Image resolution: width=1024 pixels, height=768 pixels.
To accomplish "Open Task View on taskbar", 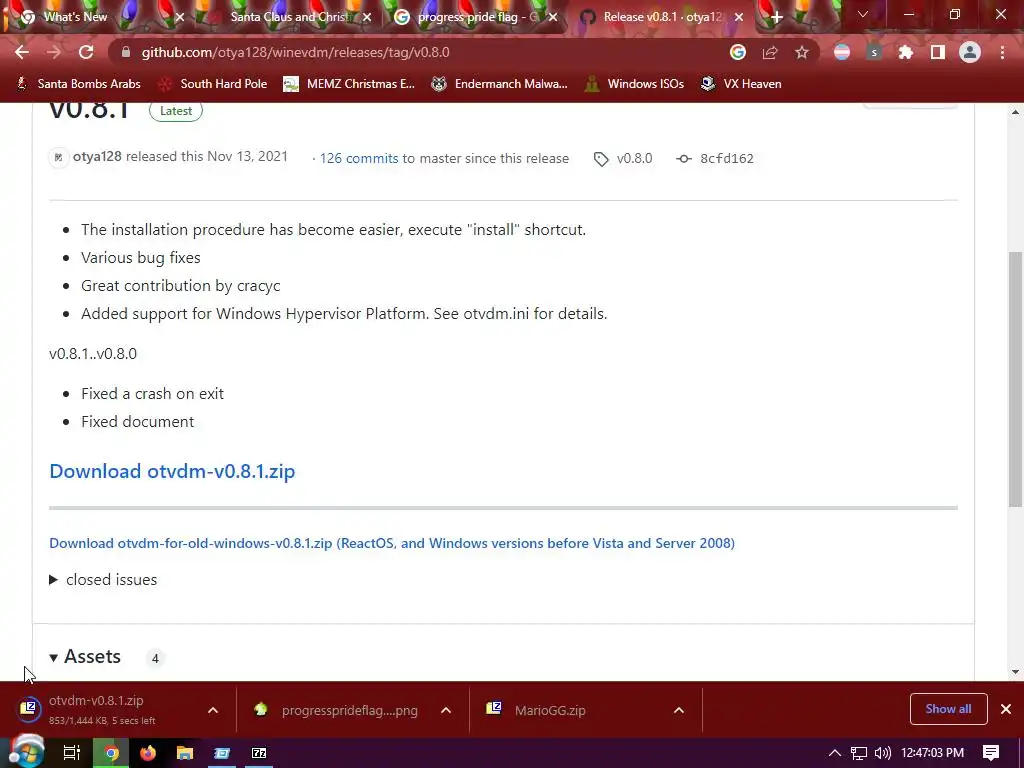I will pyautogui.click(x=71, y=753).
